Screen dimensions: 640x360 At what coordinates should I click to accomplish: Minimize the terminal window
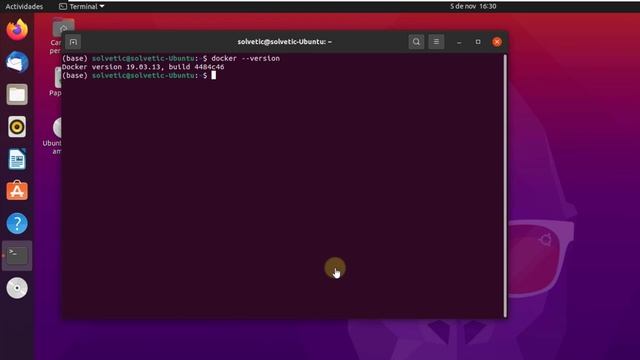pyautogui.click(x=459, y=42)
